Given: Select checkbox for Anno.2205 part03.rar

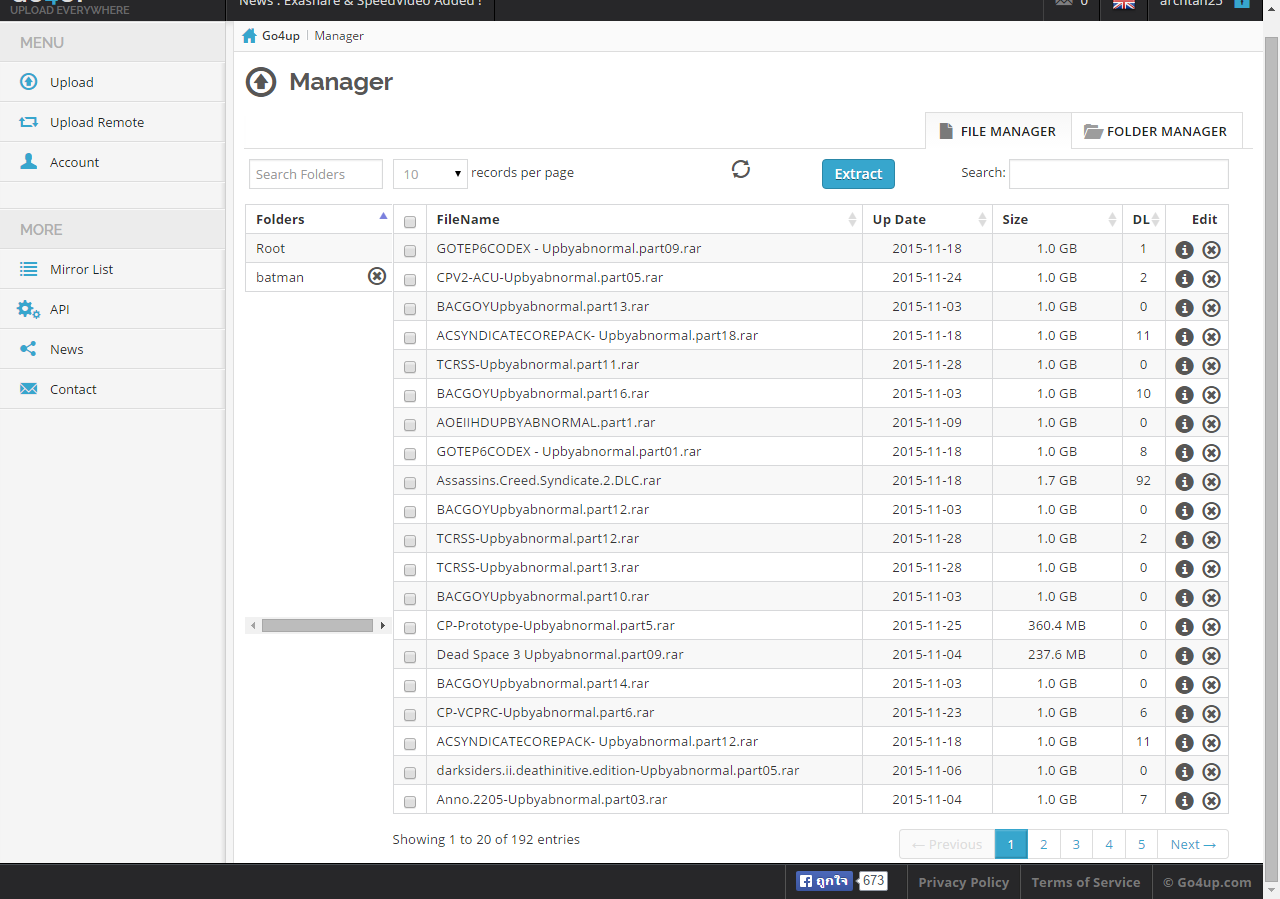Looking at the screenshot, I should pyautogui.click(x=410, y=801).
